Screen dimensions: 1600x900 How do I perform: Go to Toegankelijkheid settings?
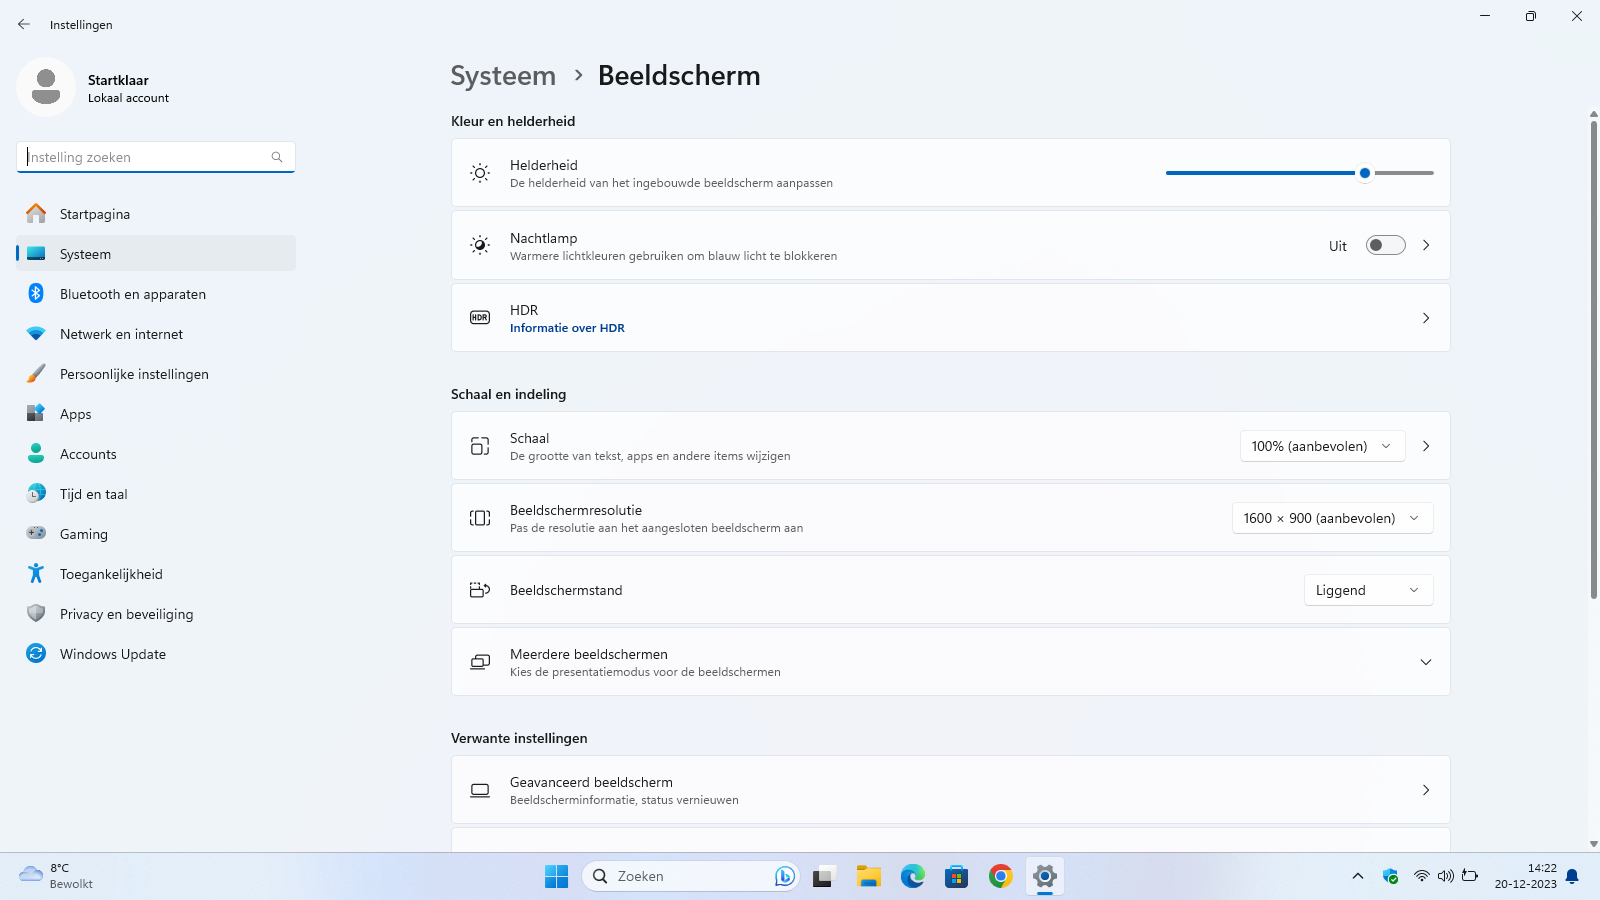tap(110, 574)
